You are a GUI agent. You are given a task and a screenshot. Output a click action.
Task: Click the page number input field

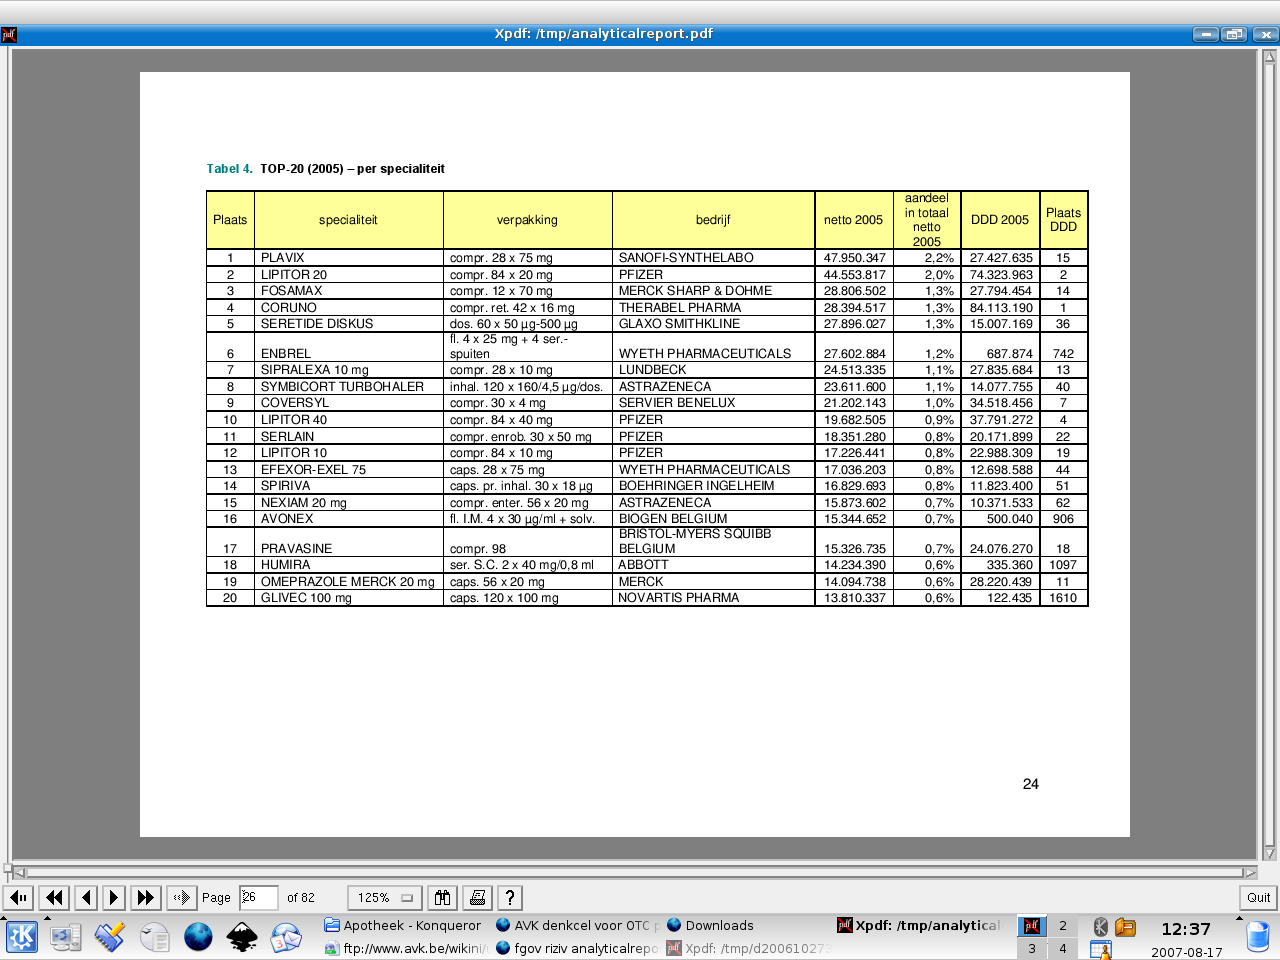258,897
